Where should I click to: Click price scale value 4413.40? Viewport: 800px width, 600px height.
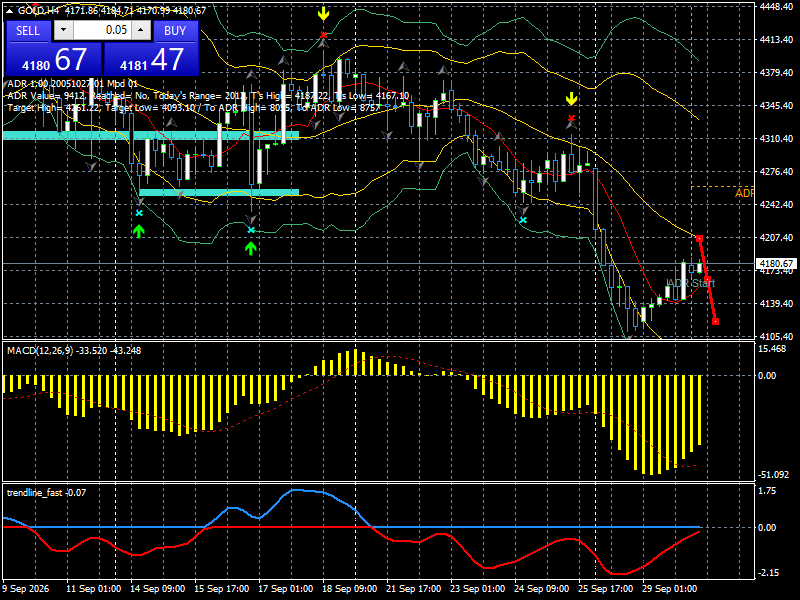776,40
